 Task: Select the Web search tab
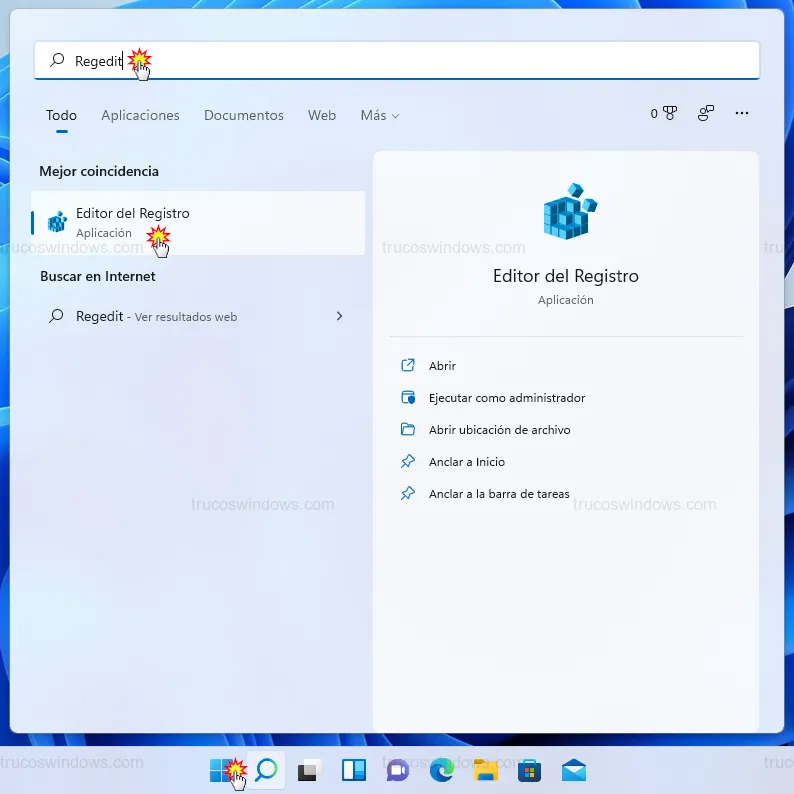tap(322, 116)
